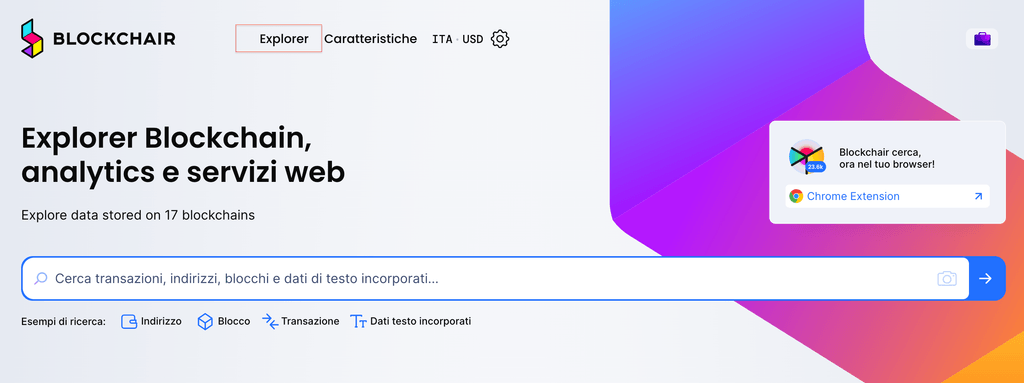The image size is (1024, 383).
Task: Open the purple briefcase portfolio icon
Action: (982, 39)
